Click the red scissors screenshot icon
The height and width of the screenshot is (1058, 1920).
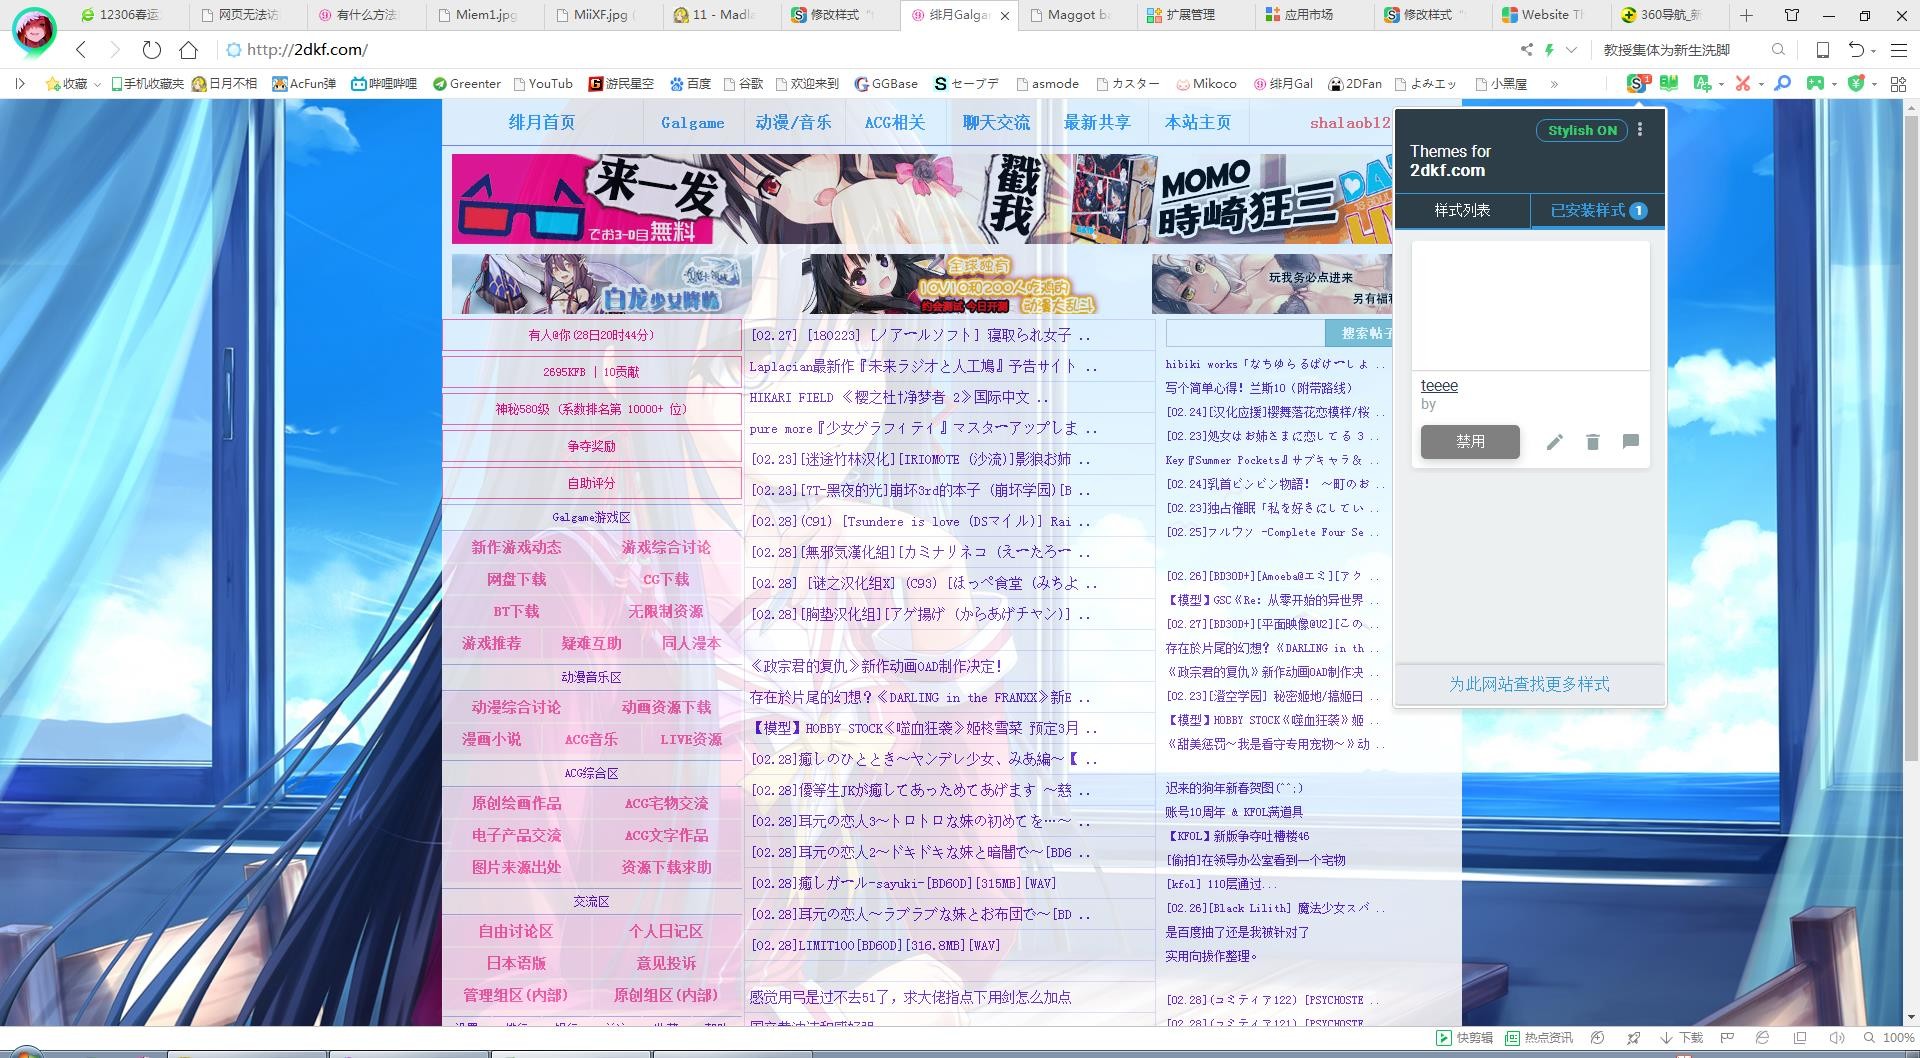1743,84
